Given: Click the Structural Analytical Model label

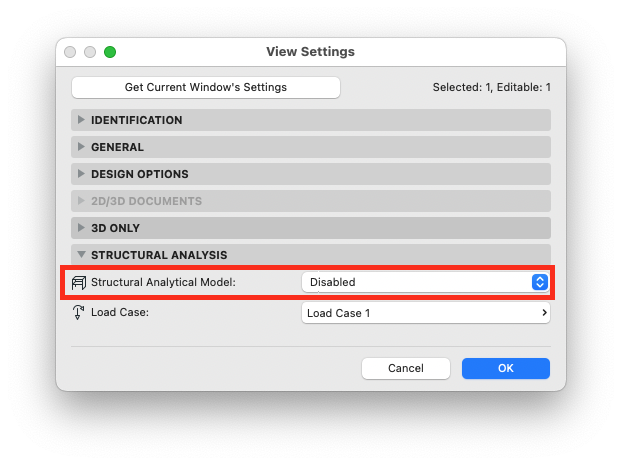Looking at the screenshot, I should click(x=163, y=282).
